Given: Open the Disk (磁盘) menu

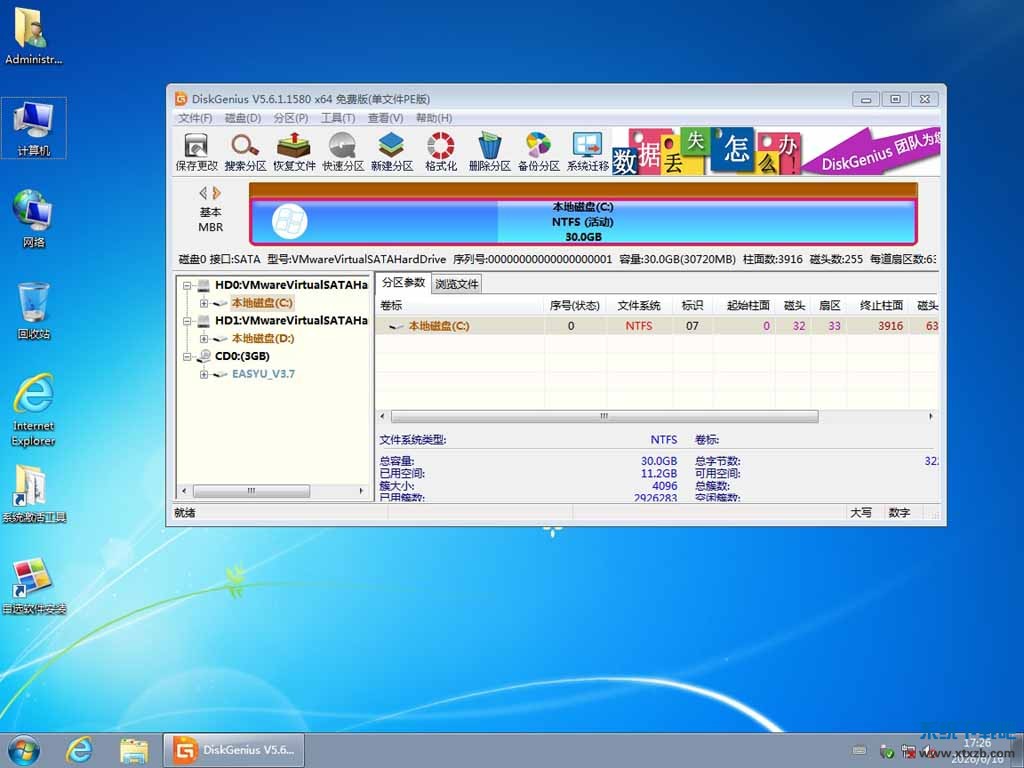Looking at the screenshot, I should click(243, 118).
